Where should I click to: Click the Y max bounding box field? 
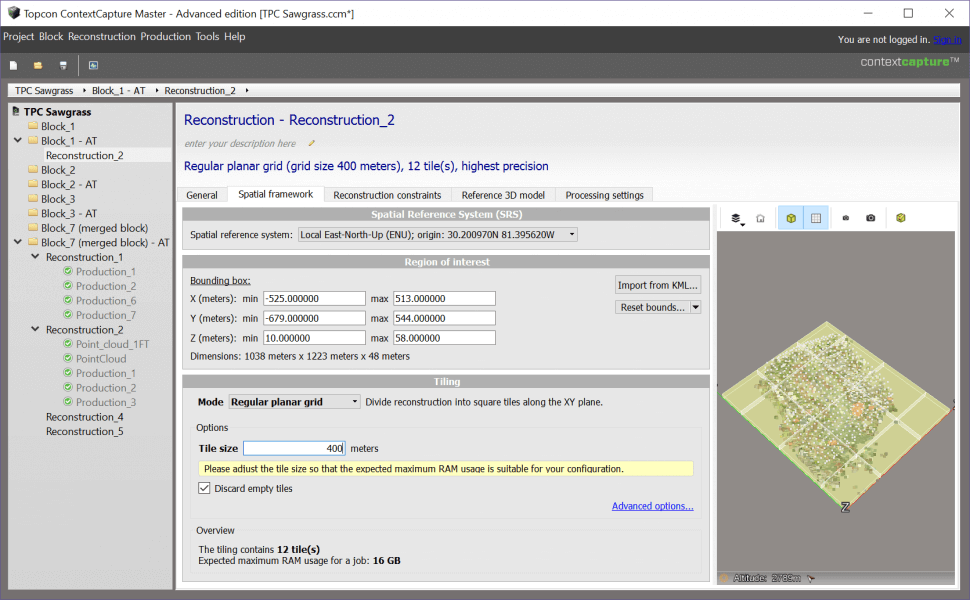coord(444,319)
